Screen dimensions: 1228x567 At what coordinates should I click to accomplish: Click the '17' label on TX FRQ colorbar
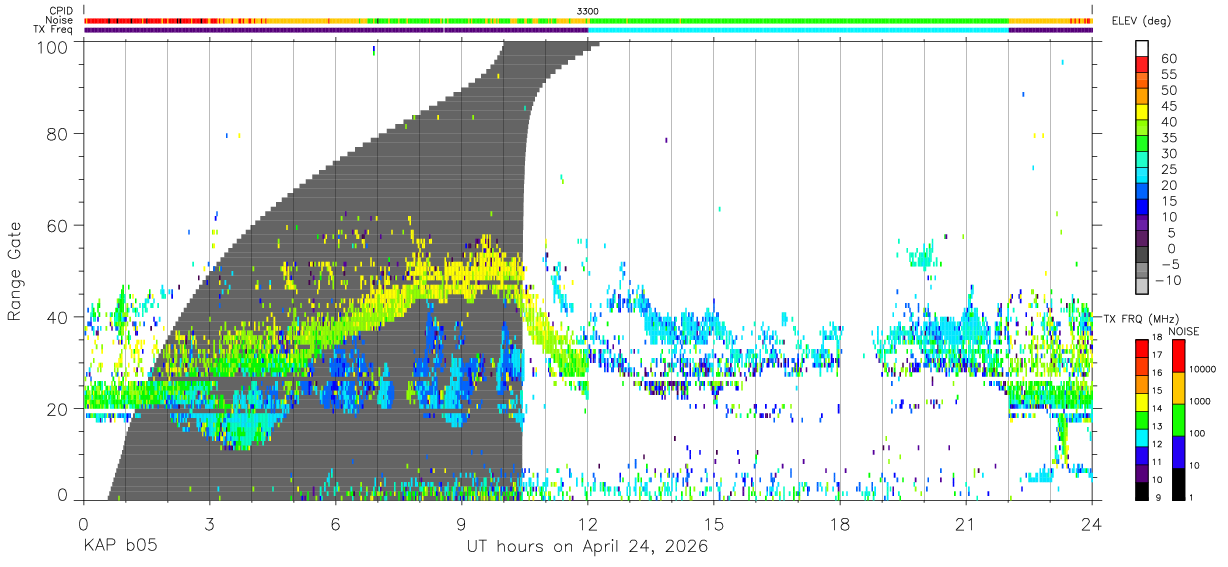pyautogui.click(x=1157, y=355)
